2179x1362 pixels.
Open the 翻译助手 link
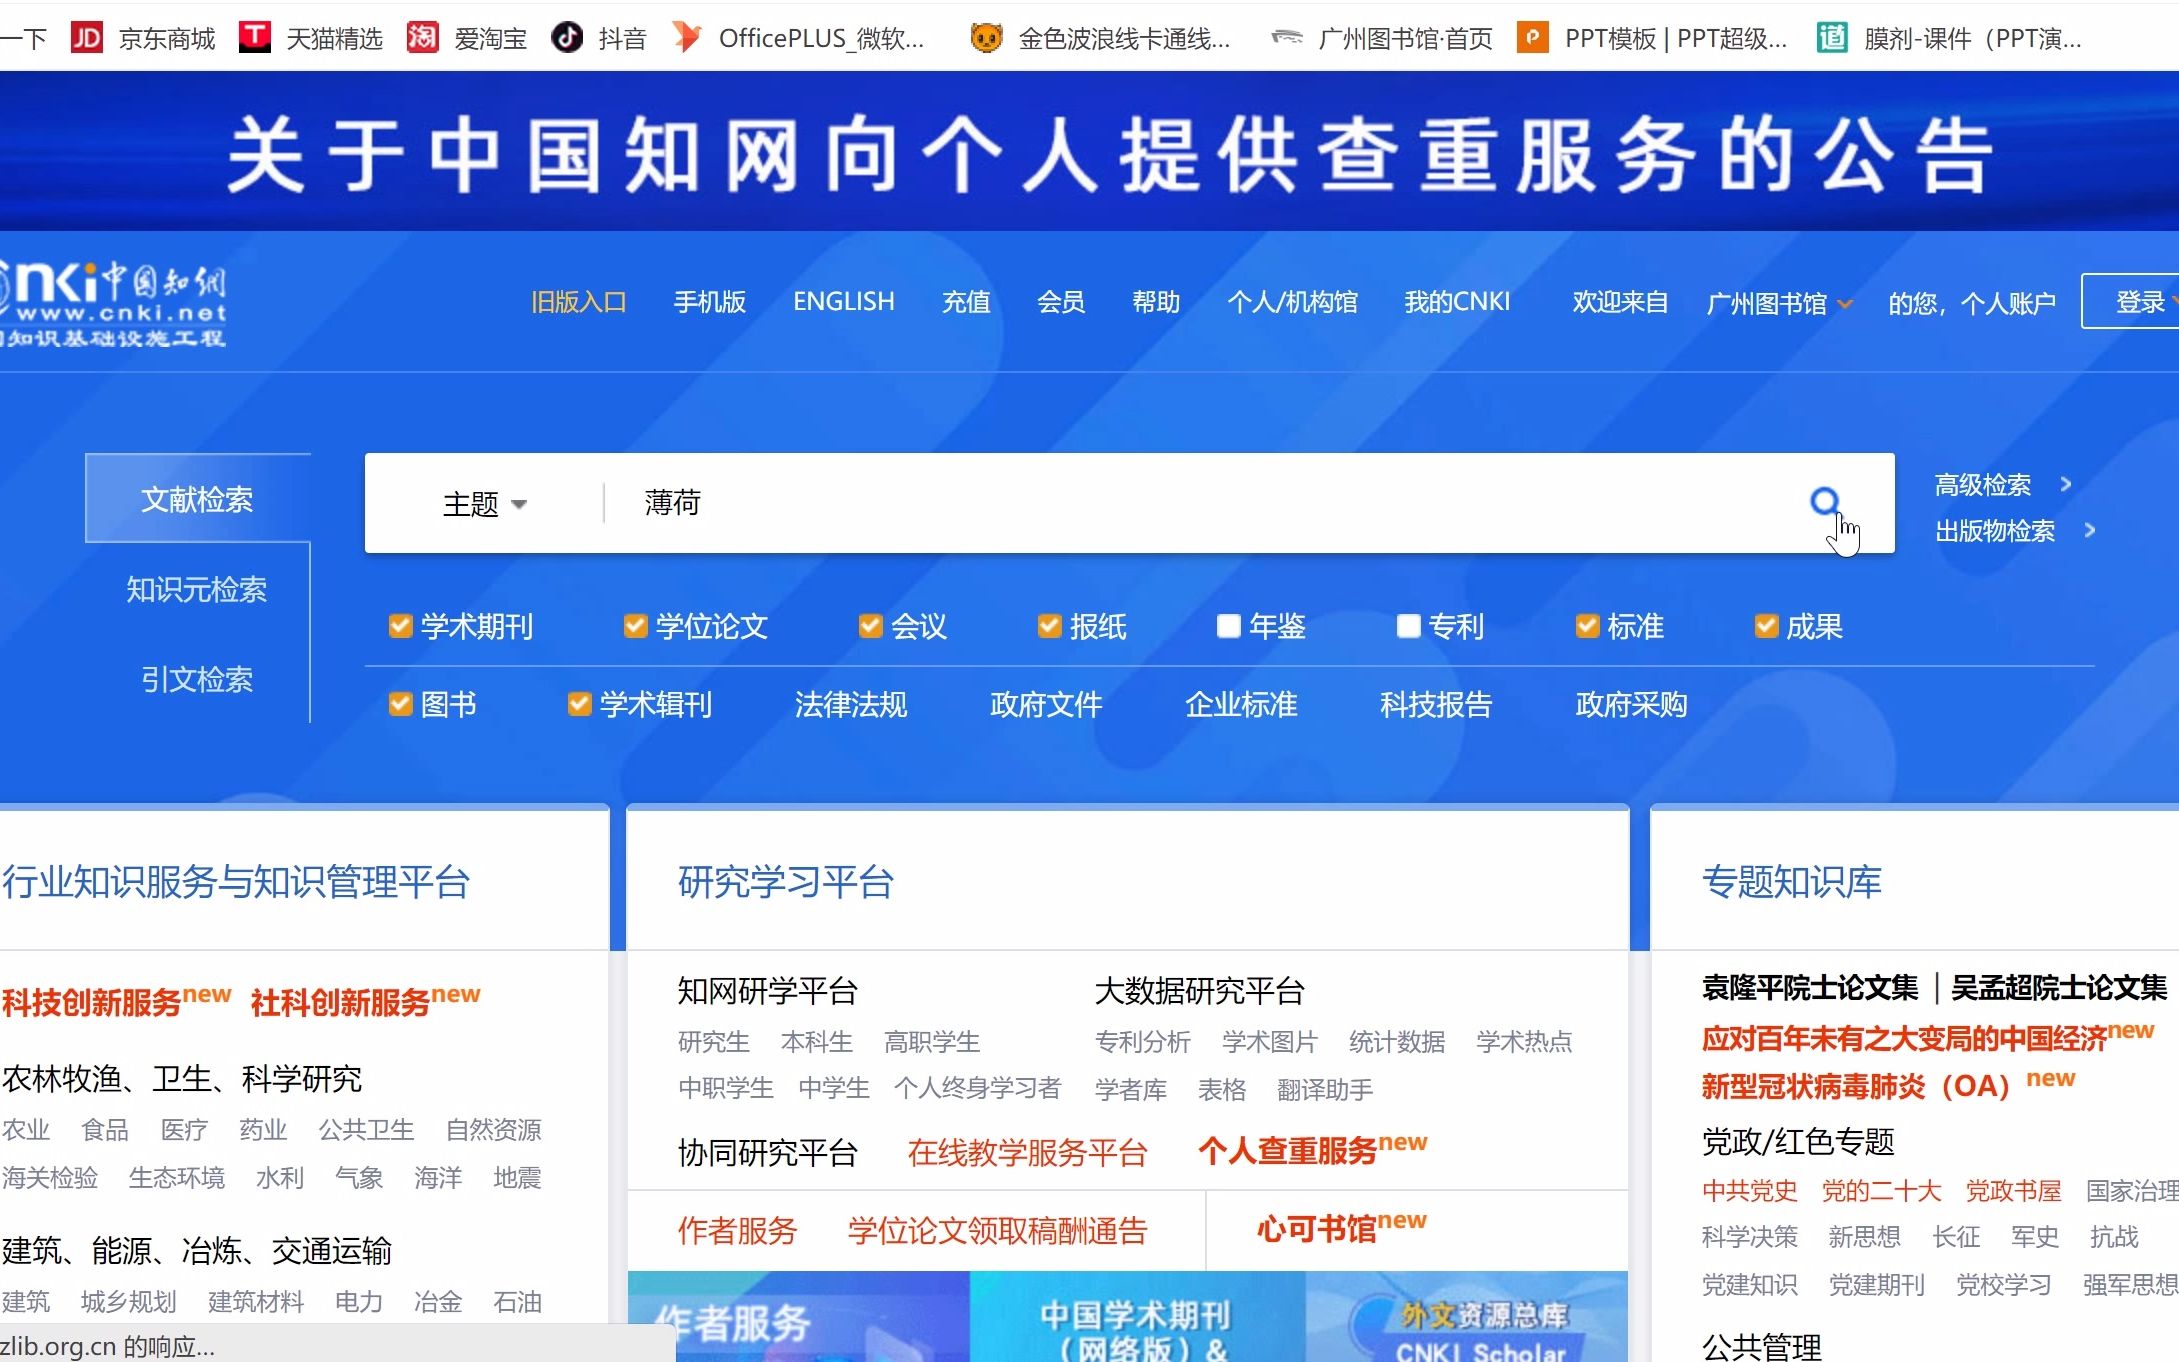(x=1325, y=1089)
